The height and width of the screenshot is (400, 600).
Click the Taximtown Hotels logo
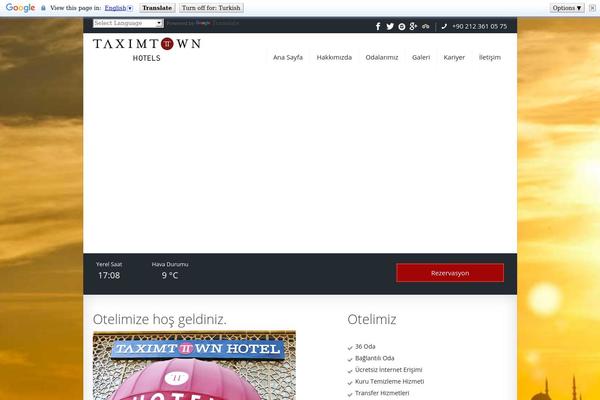coord(147,49)
